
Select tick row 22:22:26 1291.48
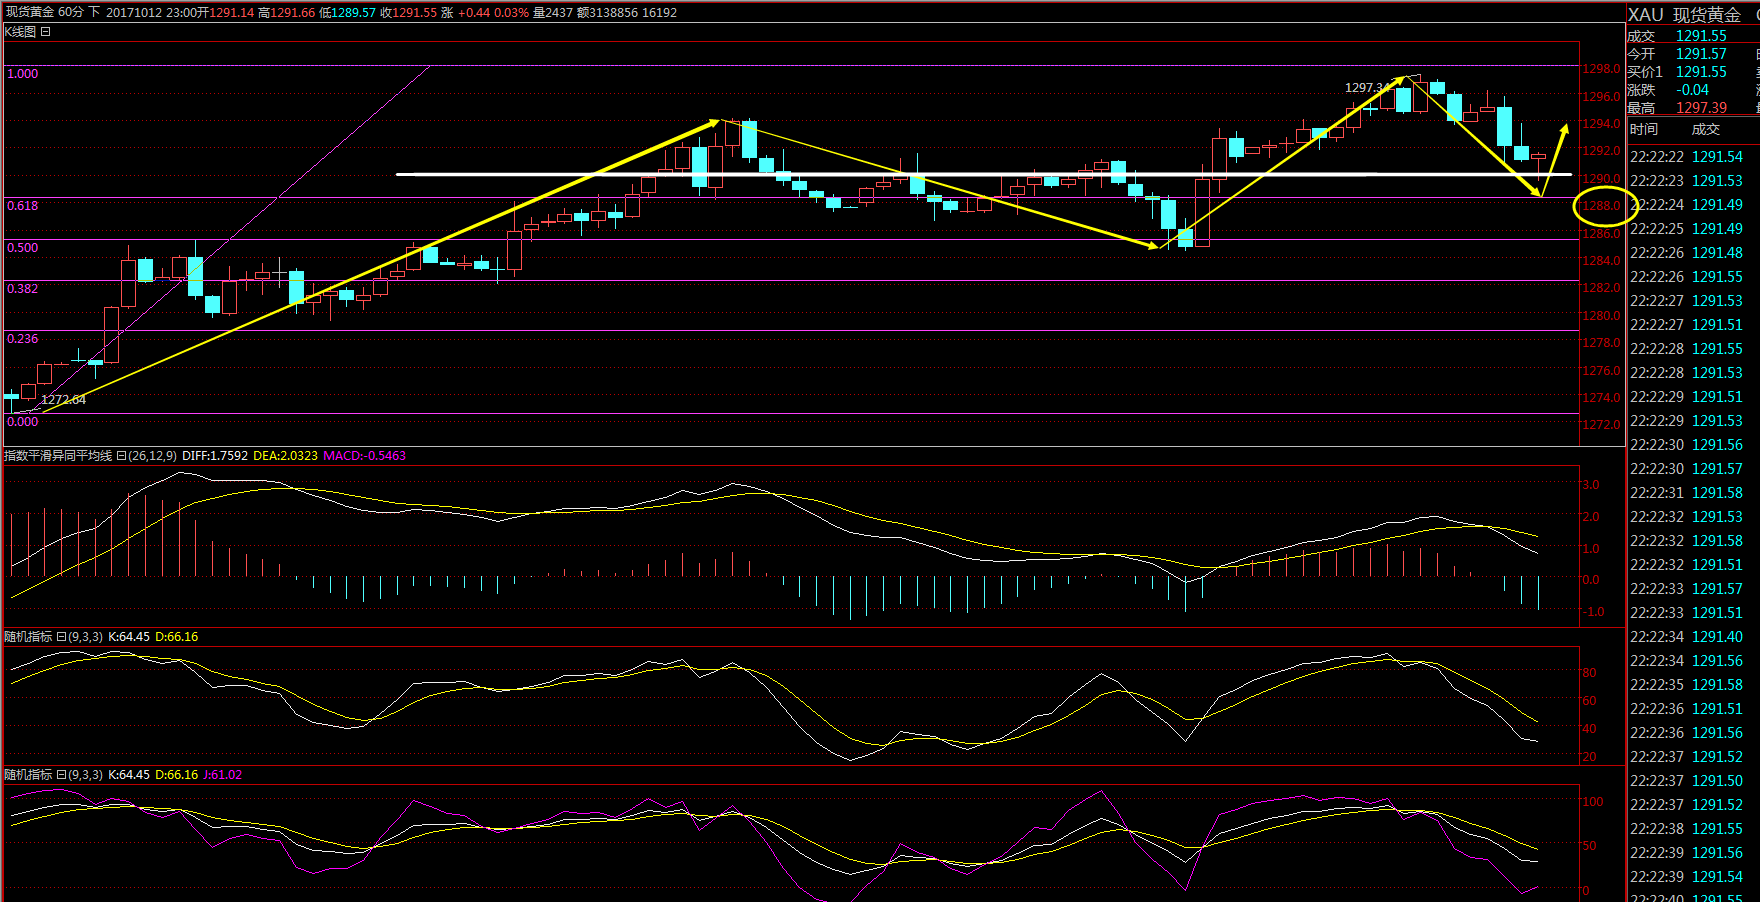tap(1686, 253)
